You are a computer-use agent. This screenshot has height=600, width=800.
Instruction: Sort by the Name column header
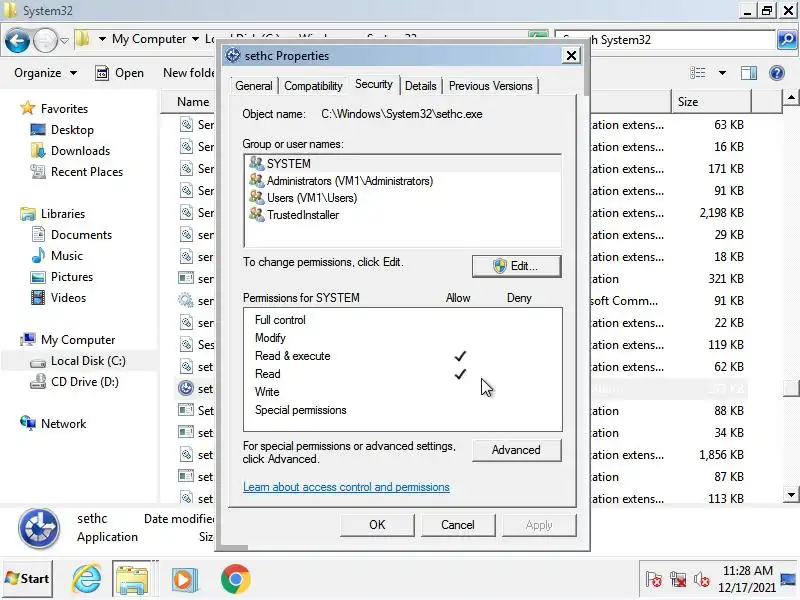coord(193,102)
